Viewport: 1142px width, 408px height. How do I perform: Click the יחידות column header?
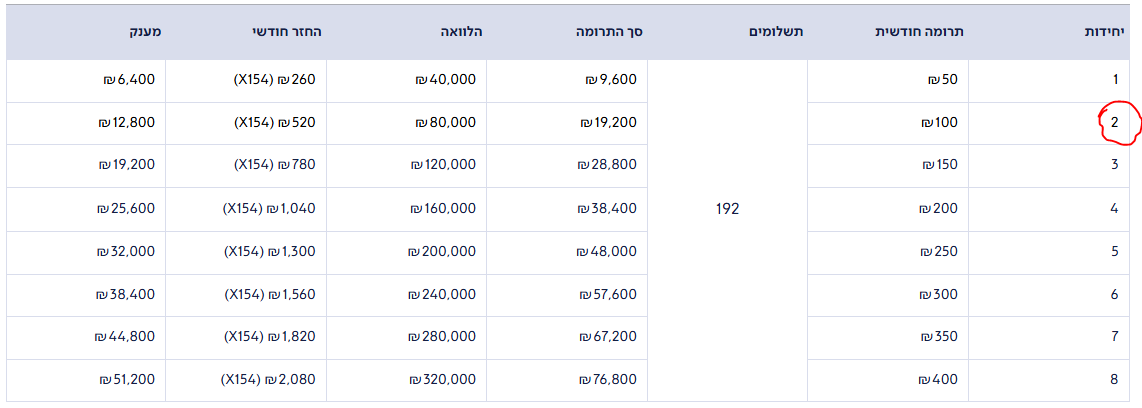[x=1105, y=32]
